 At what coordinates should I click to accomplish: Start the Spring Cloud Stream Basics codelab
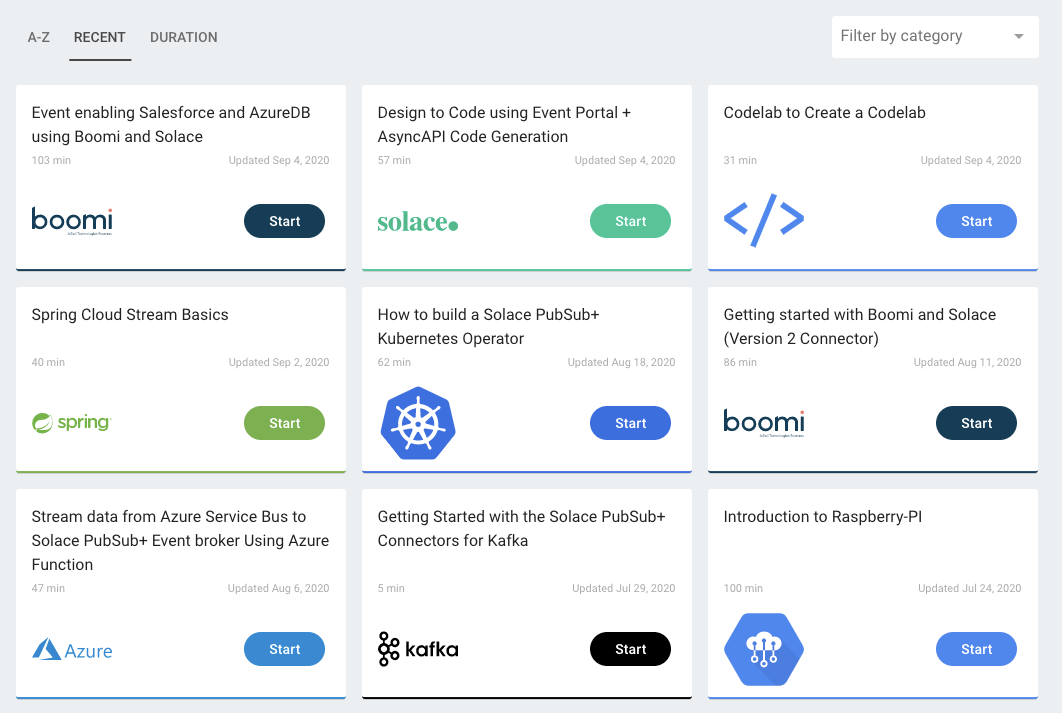284,422
